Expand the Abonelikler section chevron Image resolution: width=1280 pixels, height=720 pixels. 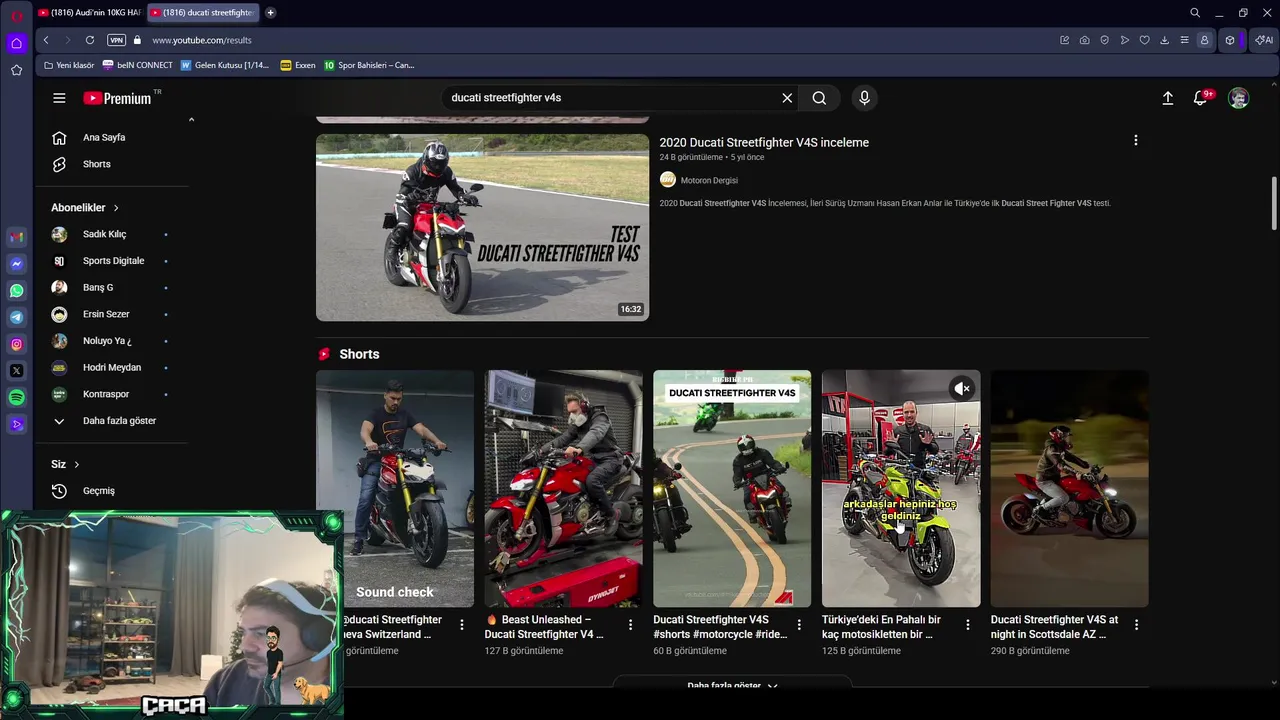(116, 208)
